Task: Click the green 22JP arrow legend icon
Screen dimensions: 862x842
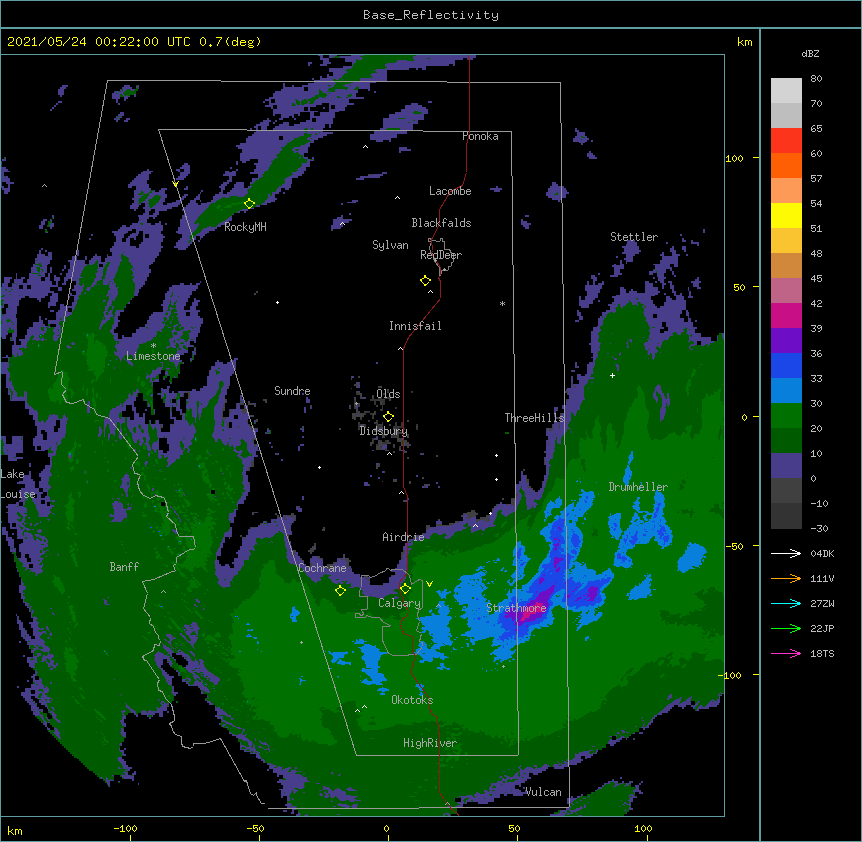Action: point(786,628)
